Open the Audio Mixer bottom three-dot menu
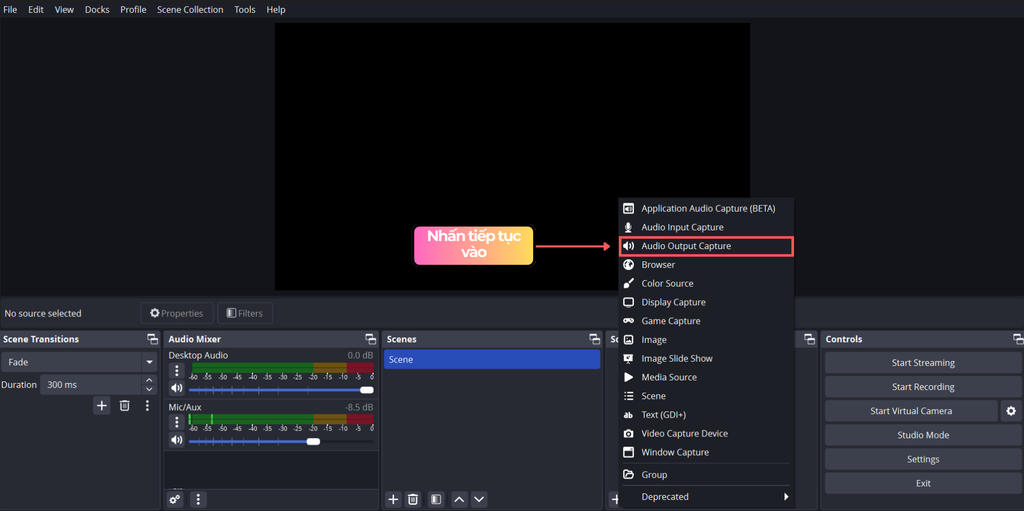The image size is (1024, 511). 199,499
